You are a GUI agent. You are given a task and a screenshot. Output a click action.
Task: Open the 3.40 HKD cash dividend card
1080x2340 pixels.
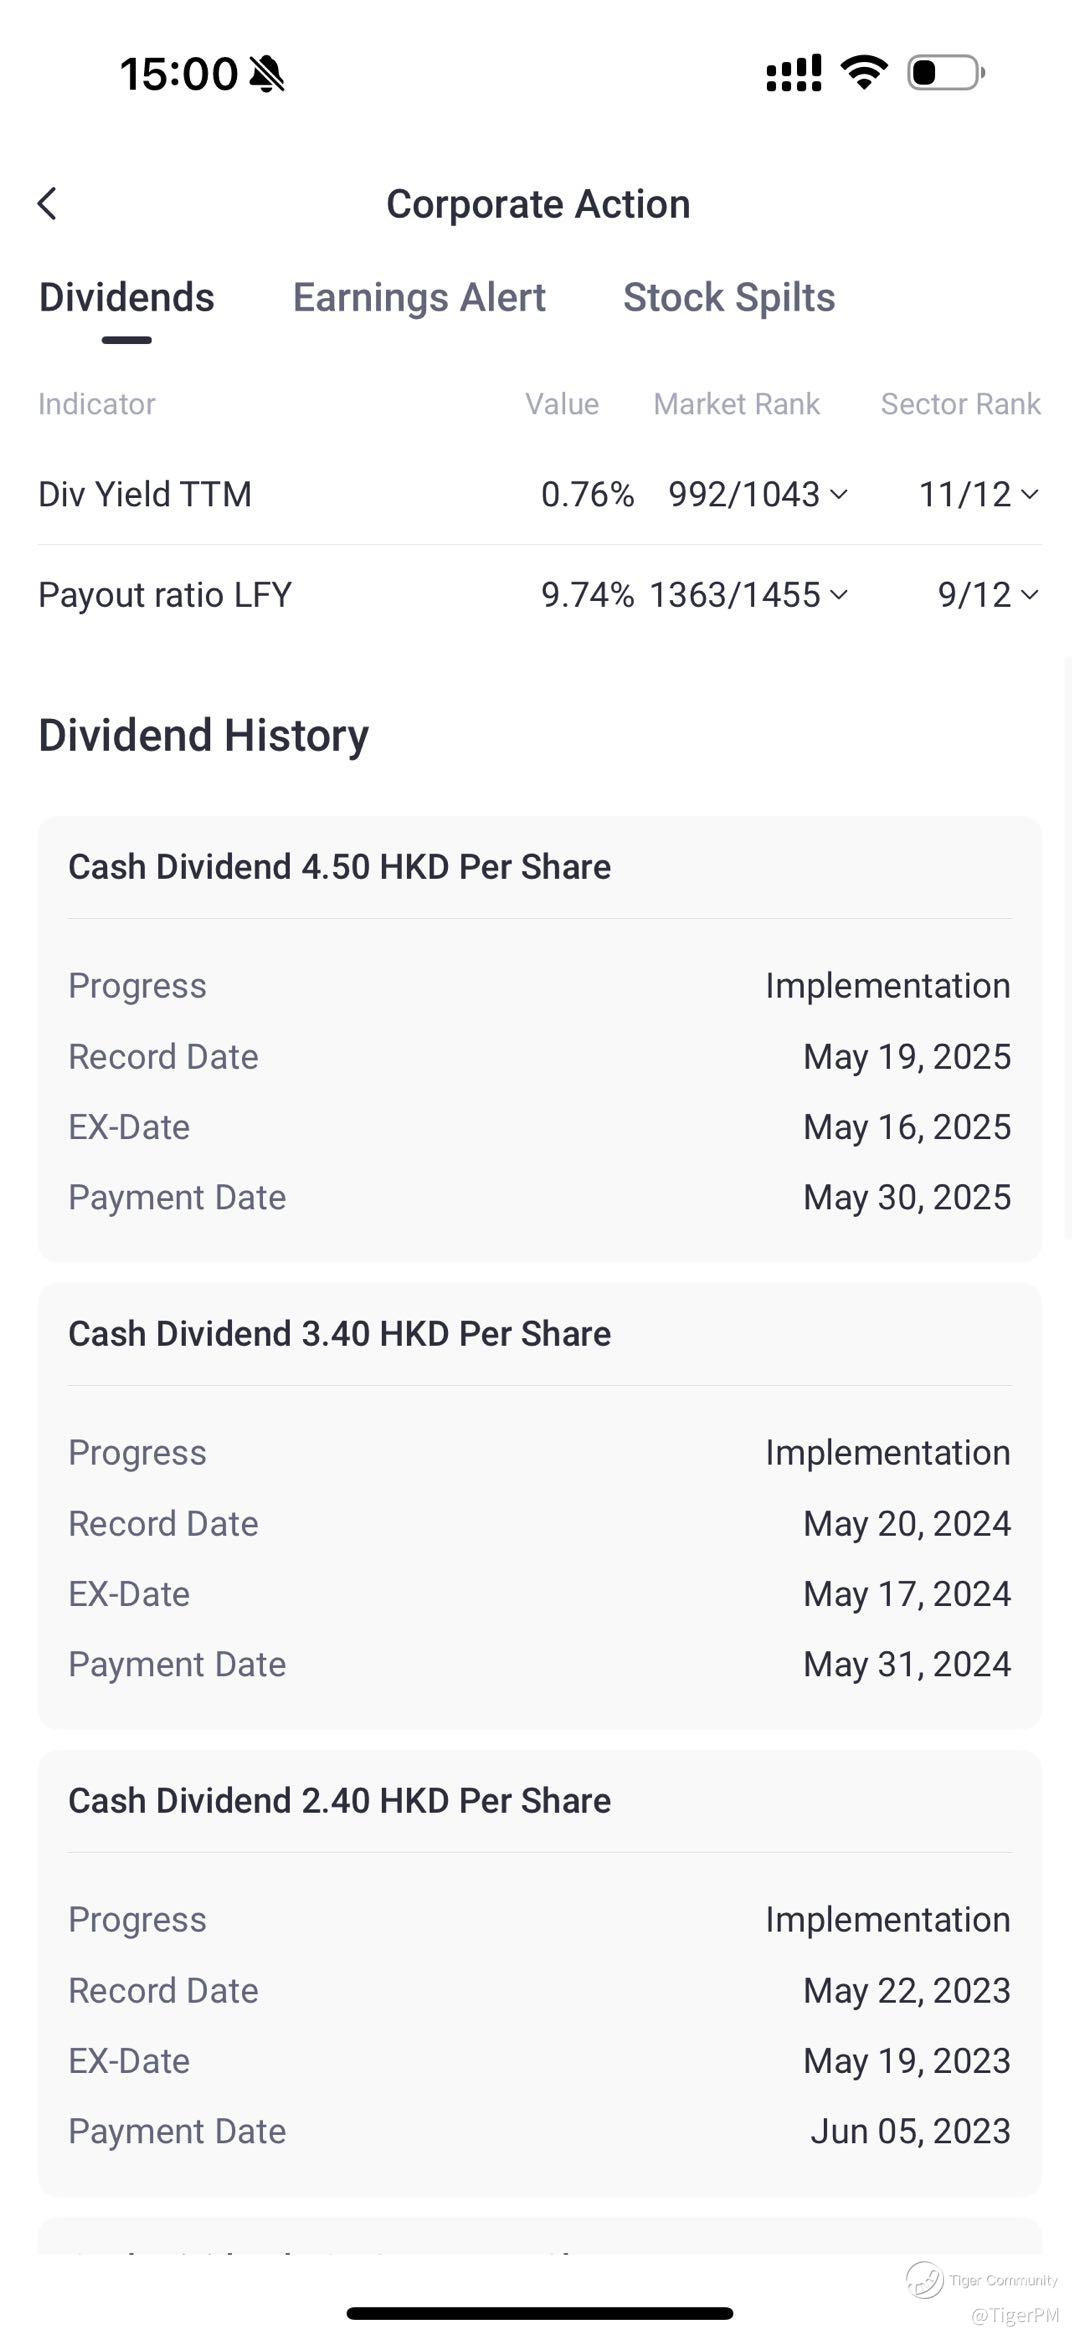(x=540, y=1505)
